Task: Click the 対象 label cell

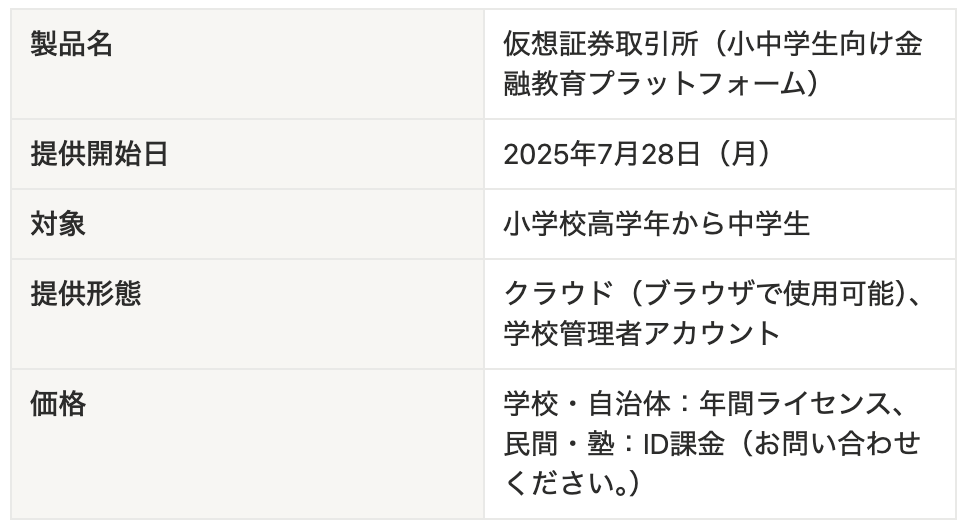Action: (58, 224)
